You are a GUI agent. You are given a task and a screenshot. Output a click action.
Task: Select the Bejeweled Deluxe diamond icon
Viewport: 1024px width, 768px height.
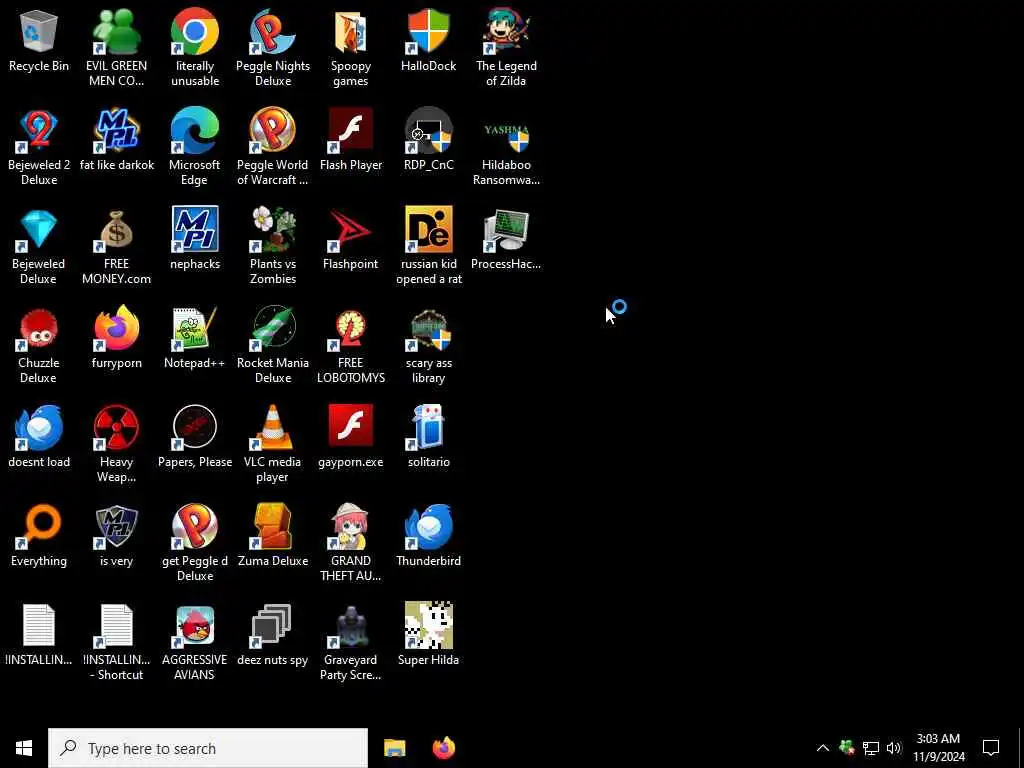tap(39, 230)
